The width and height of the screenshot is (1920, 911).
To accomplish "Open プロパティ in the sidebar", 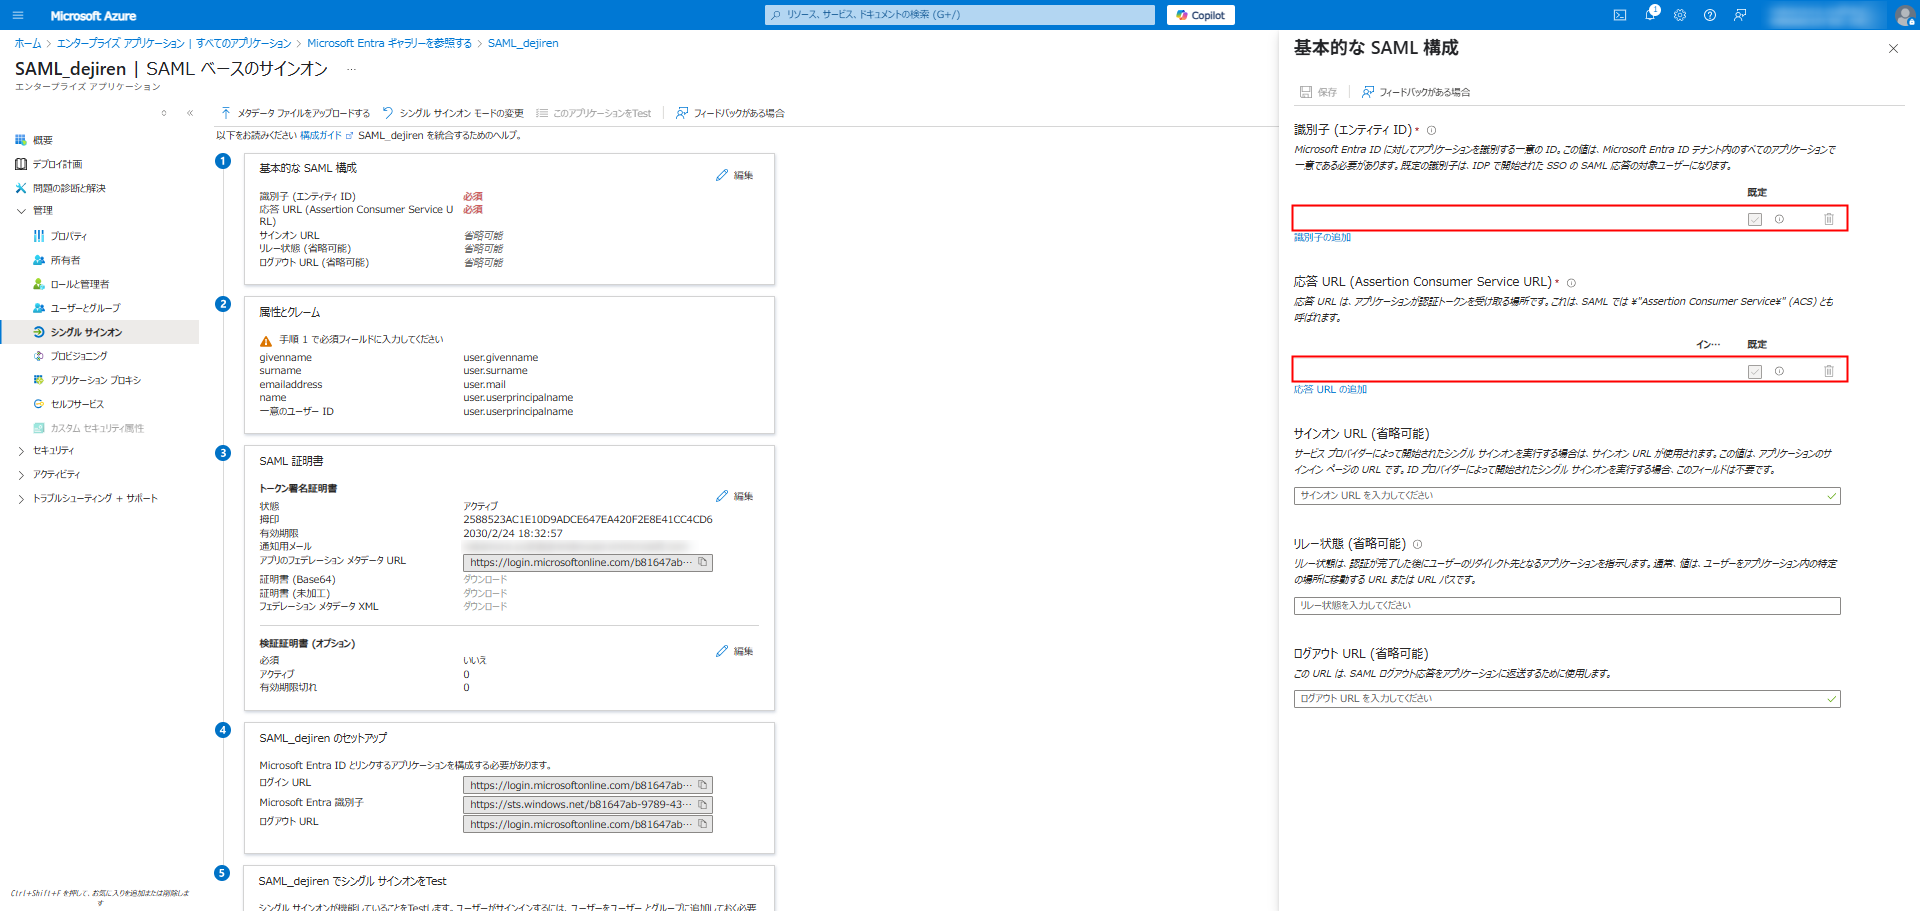I will coord(68,236).
